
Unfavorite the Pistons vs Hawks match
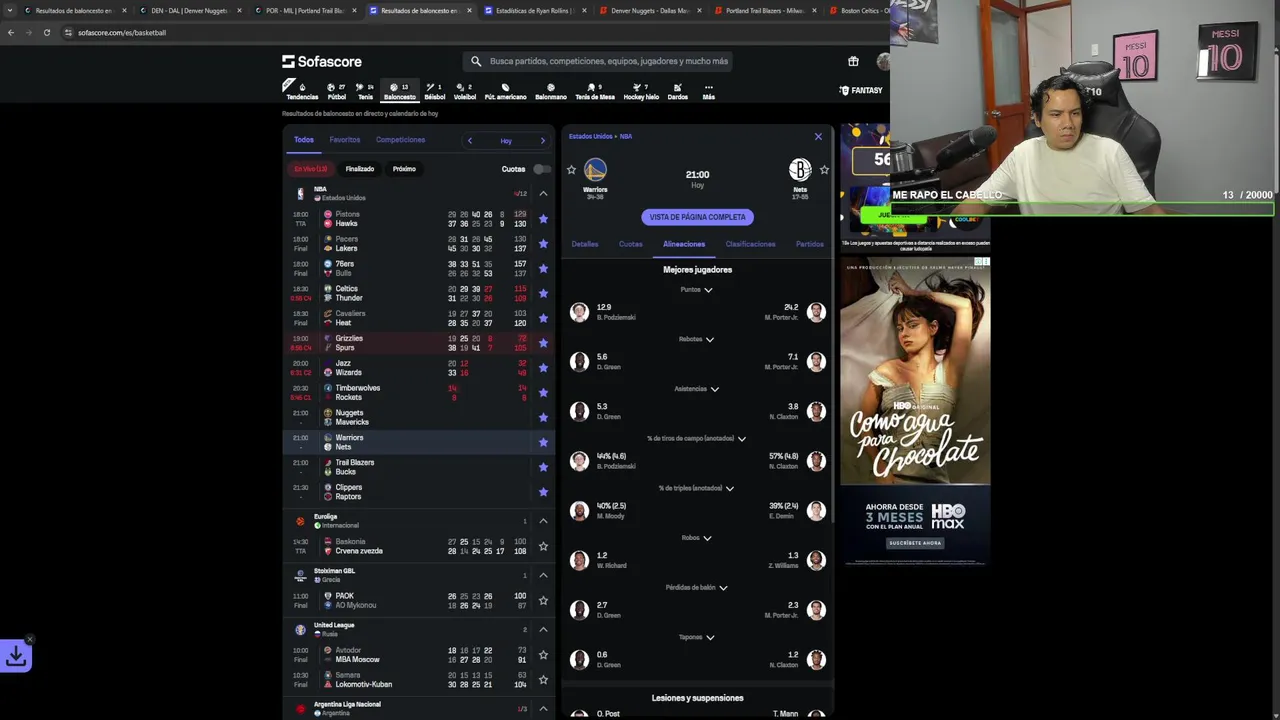pyautogui.click(x=543, y=219)
